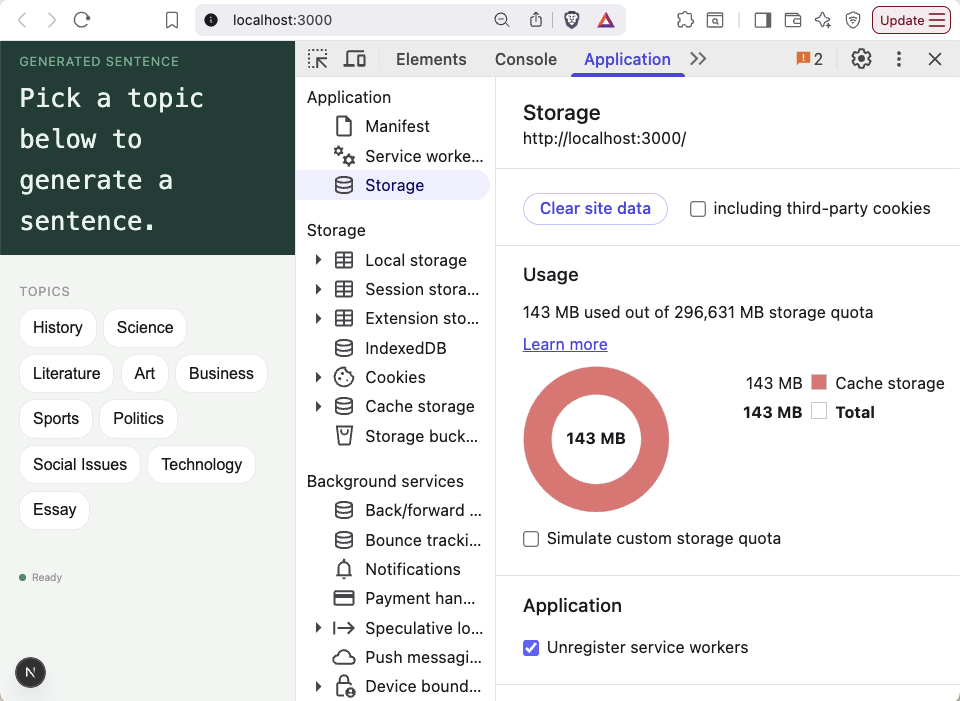960x701 pixels.
Task: Expand the Cookies tree arrow
Action: 318,377
